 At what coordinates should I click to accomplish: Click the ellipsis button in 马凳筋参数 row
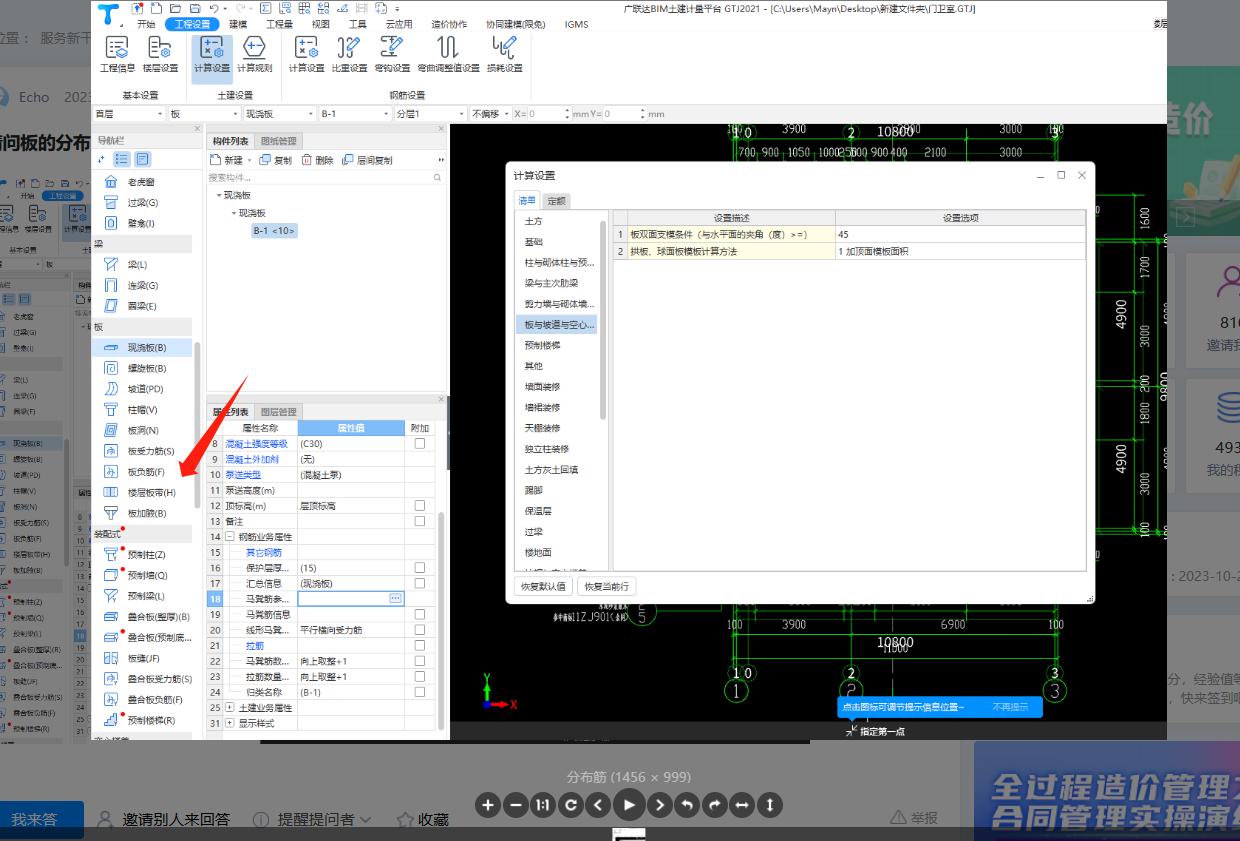pos(395,598)
